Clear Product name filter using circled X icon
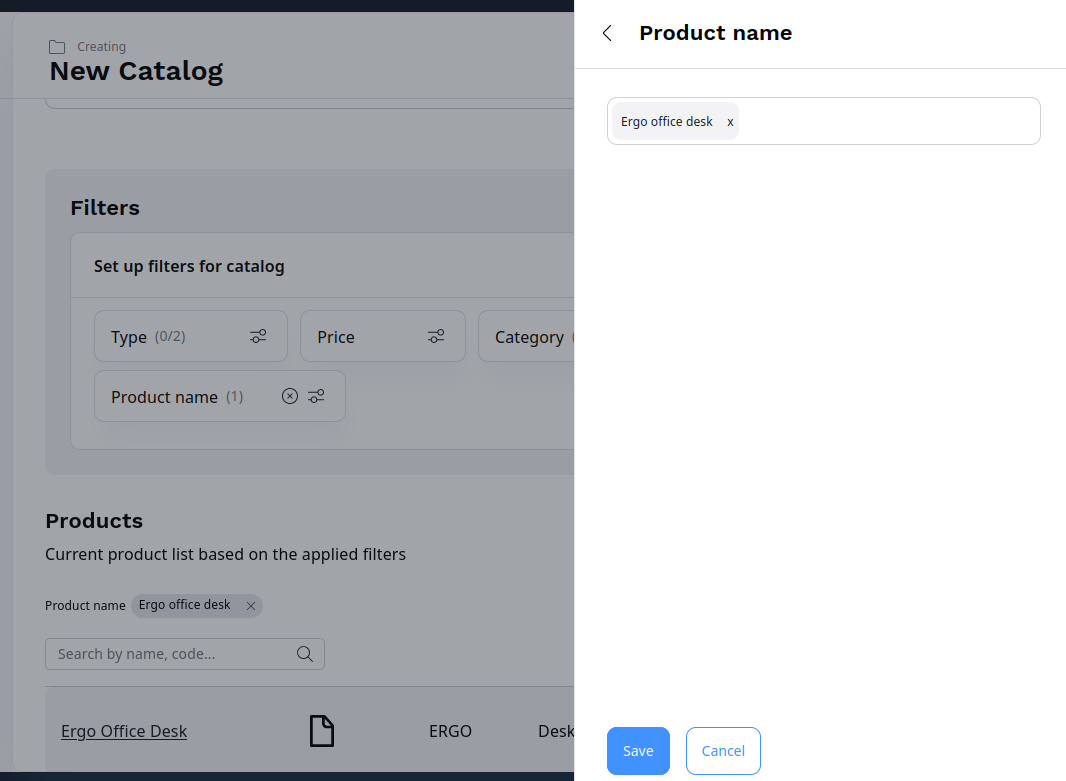This screenshot has height=781, width=1066. tap(289, 396)
